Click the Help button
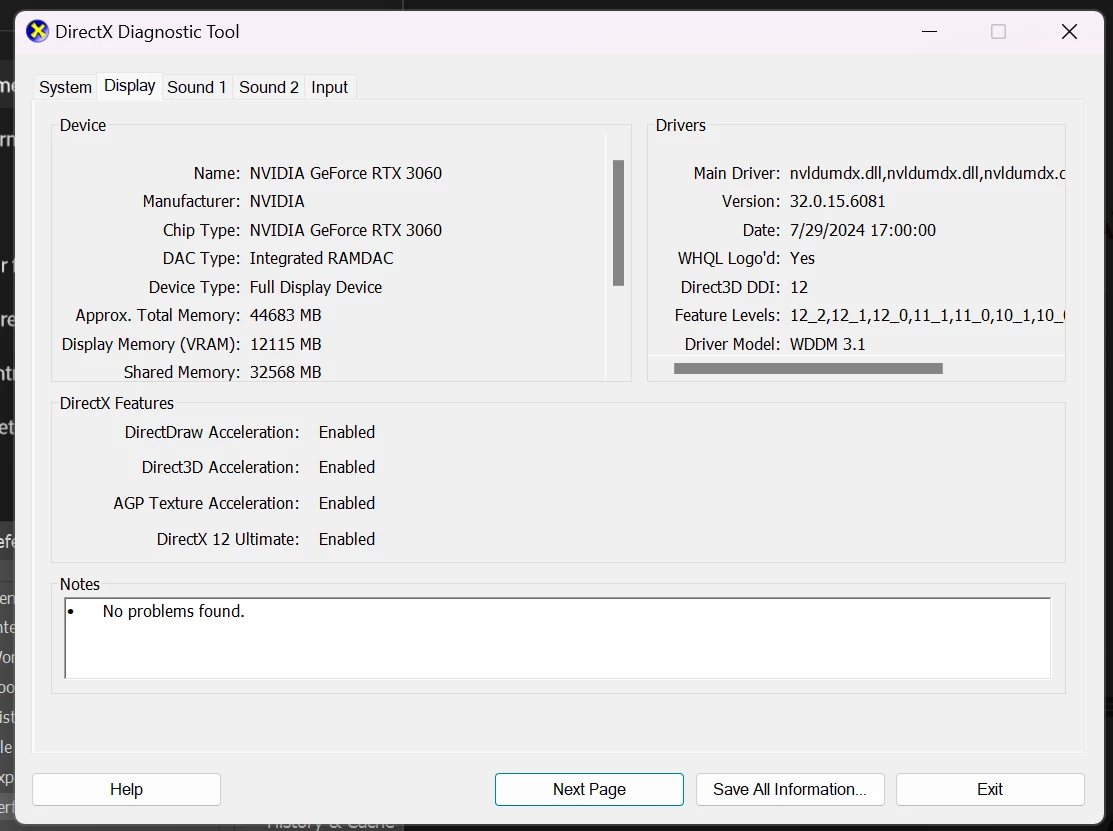1113x831 pixels. [126, 789]
